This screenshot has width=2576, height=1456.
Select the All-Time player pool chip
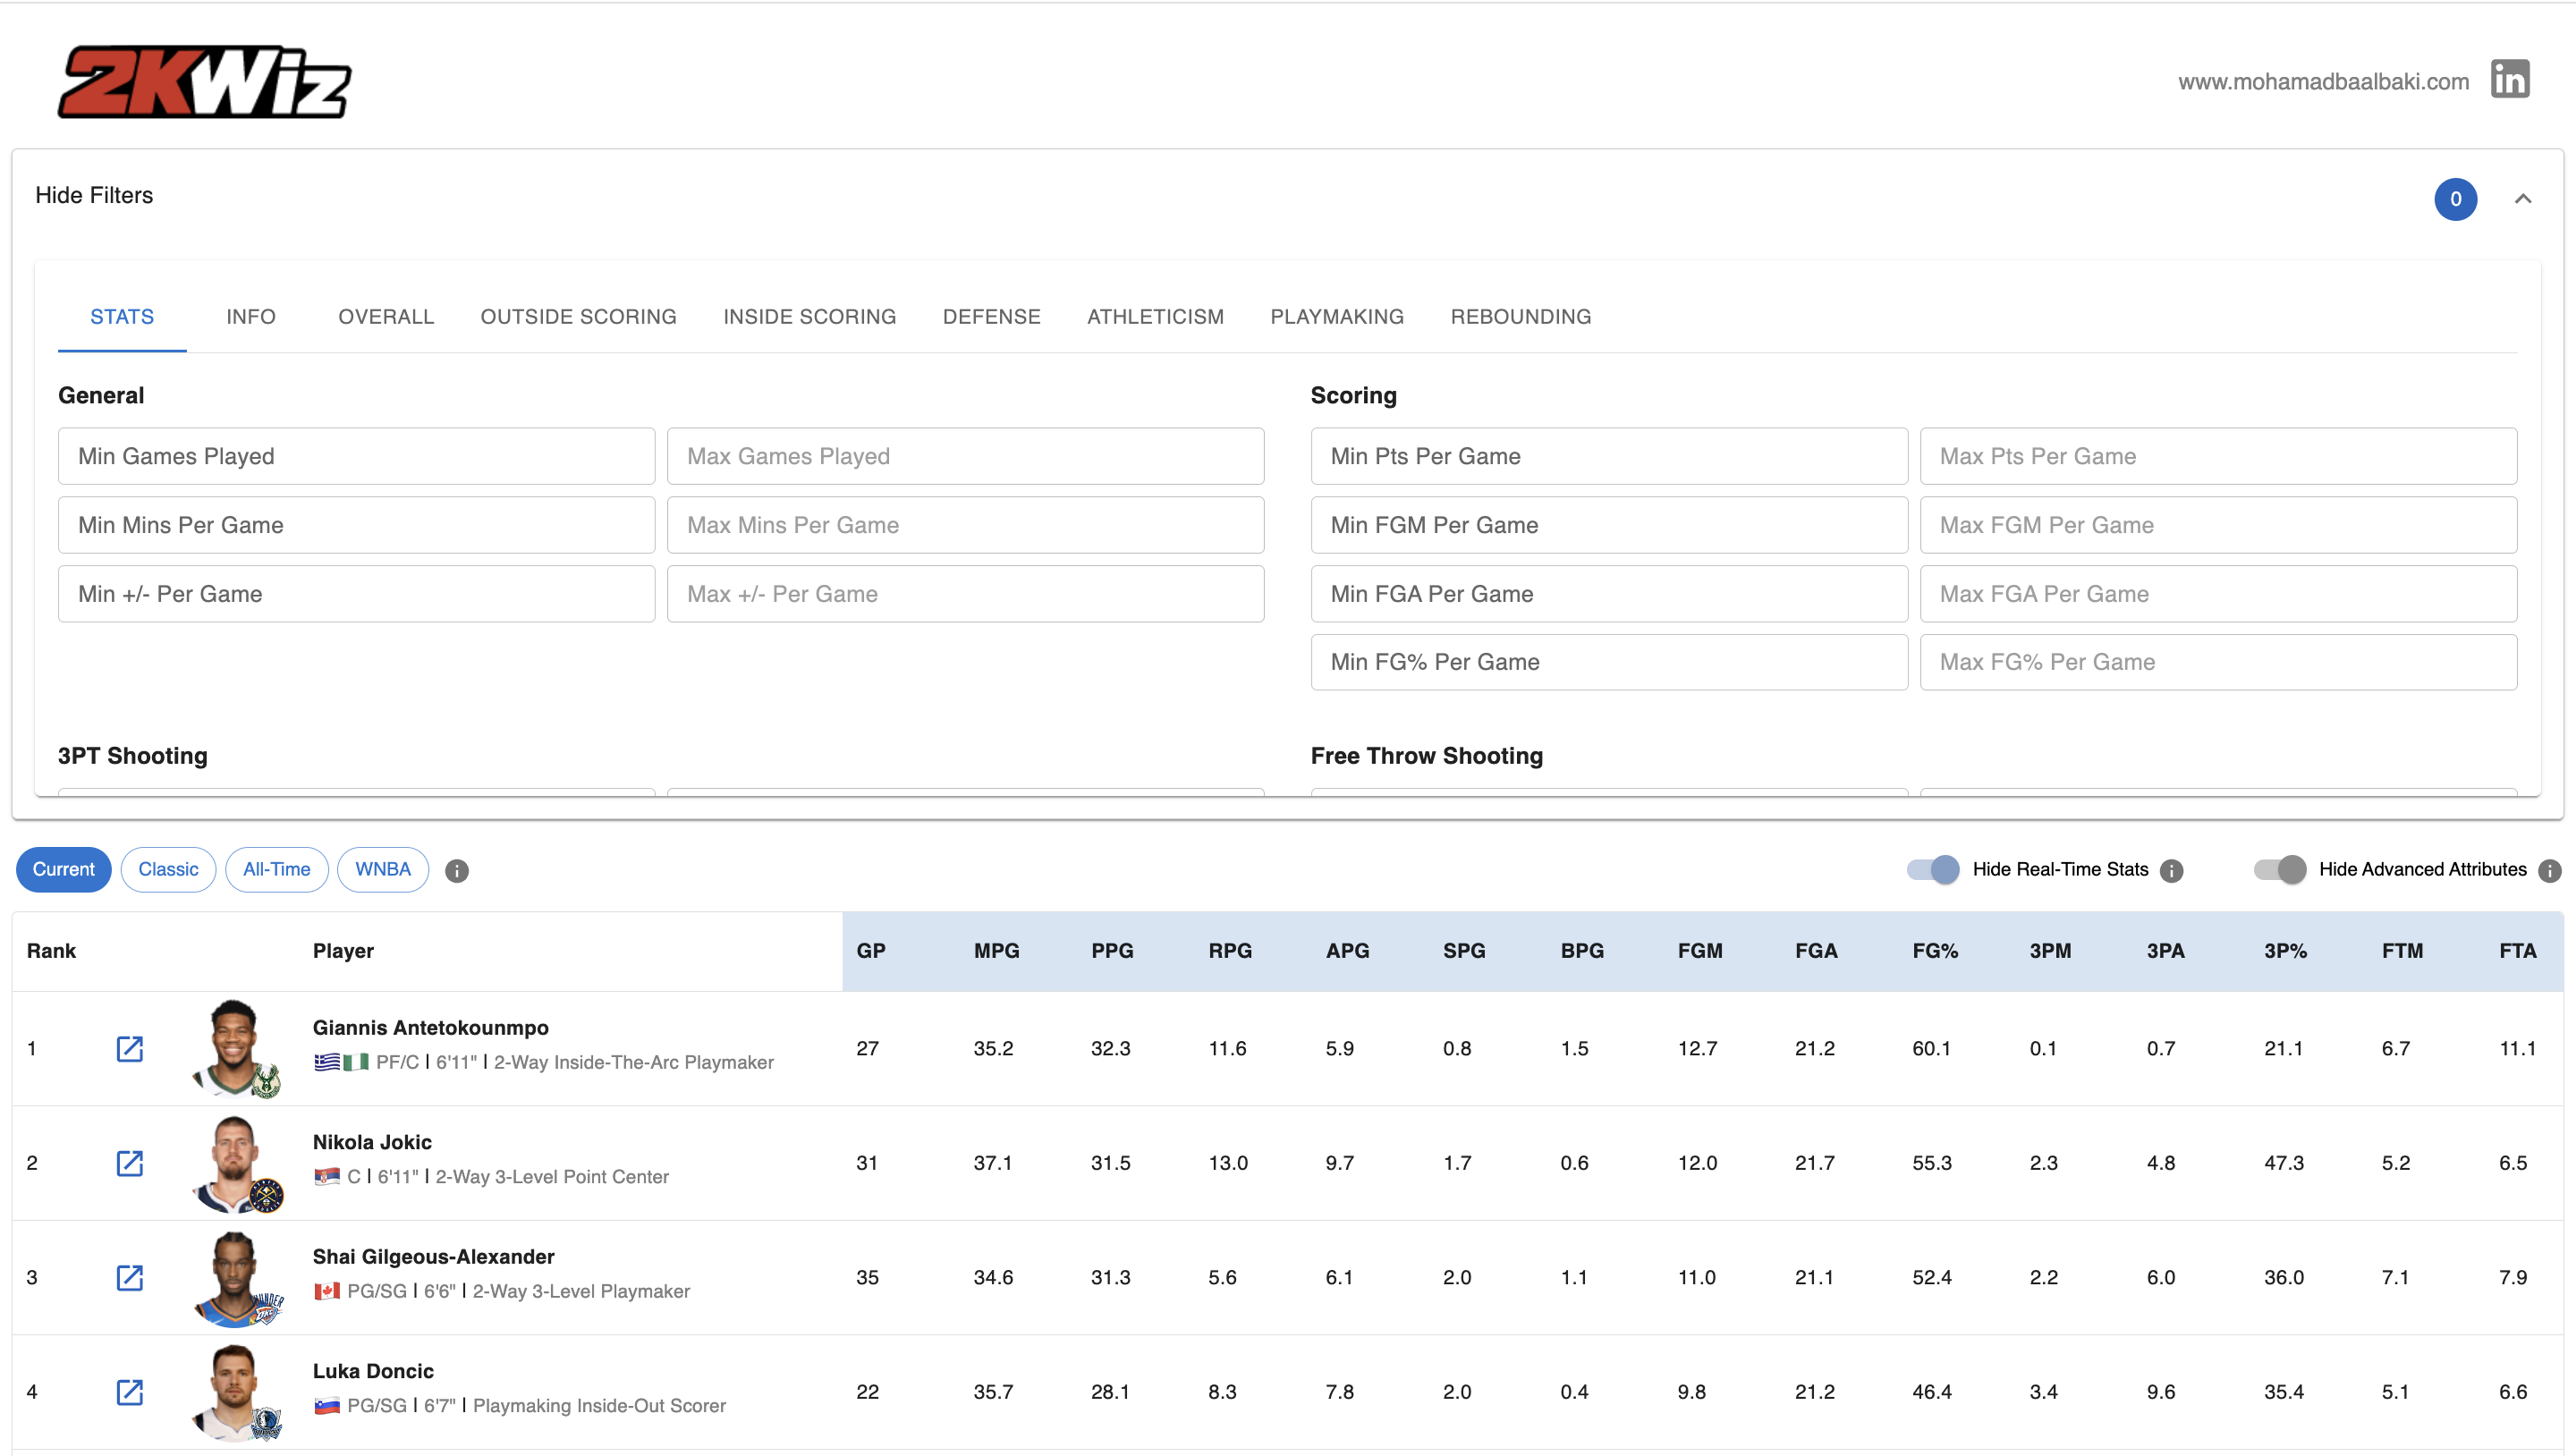[277, 869]
